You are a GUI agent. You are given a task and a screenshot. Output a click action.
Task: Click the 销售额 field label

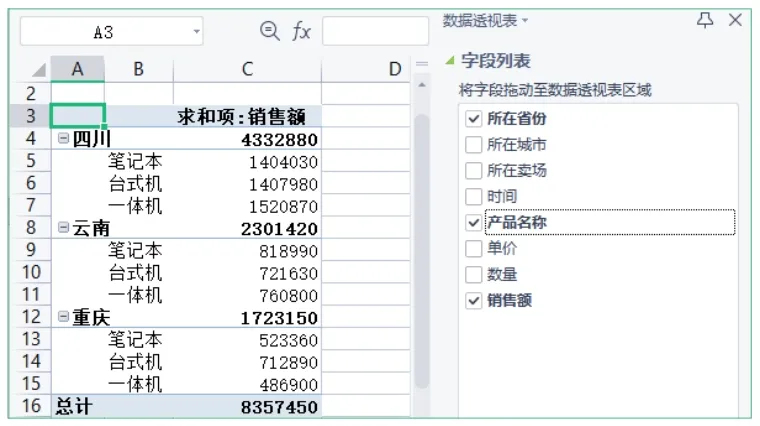pos(509,300)
